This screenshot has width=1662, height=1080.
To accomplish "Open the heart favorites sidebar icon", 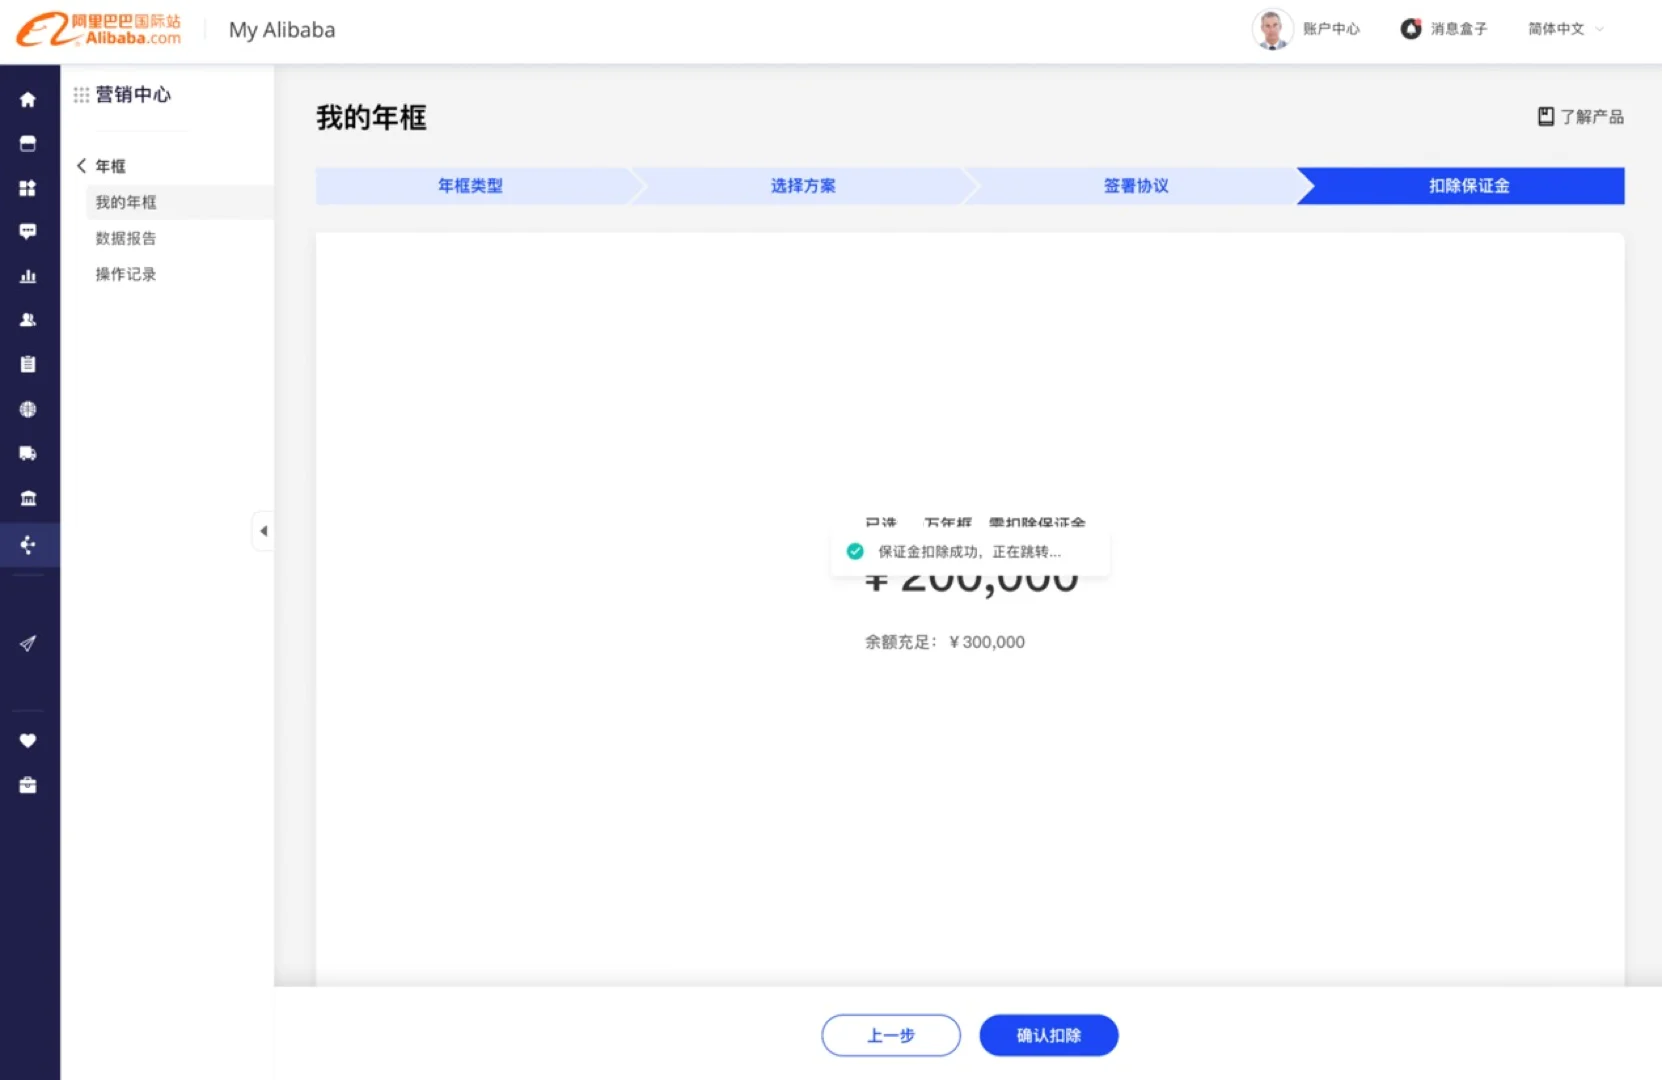I will (28, 741).
